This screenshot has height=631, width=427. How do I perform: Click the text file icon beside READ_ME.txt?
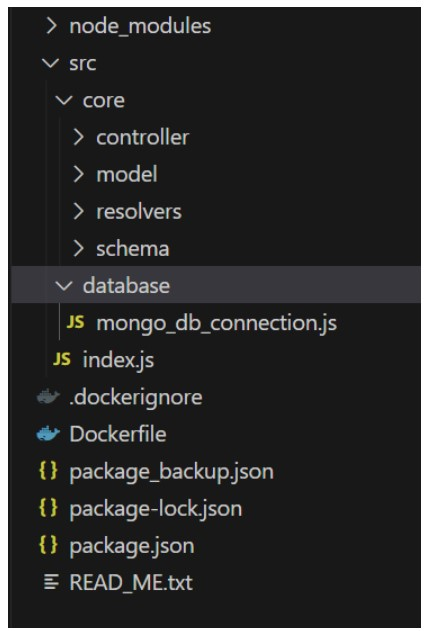[x=51, y=582]
